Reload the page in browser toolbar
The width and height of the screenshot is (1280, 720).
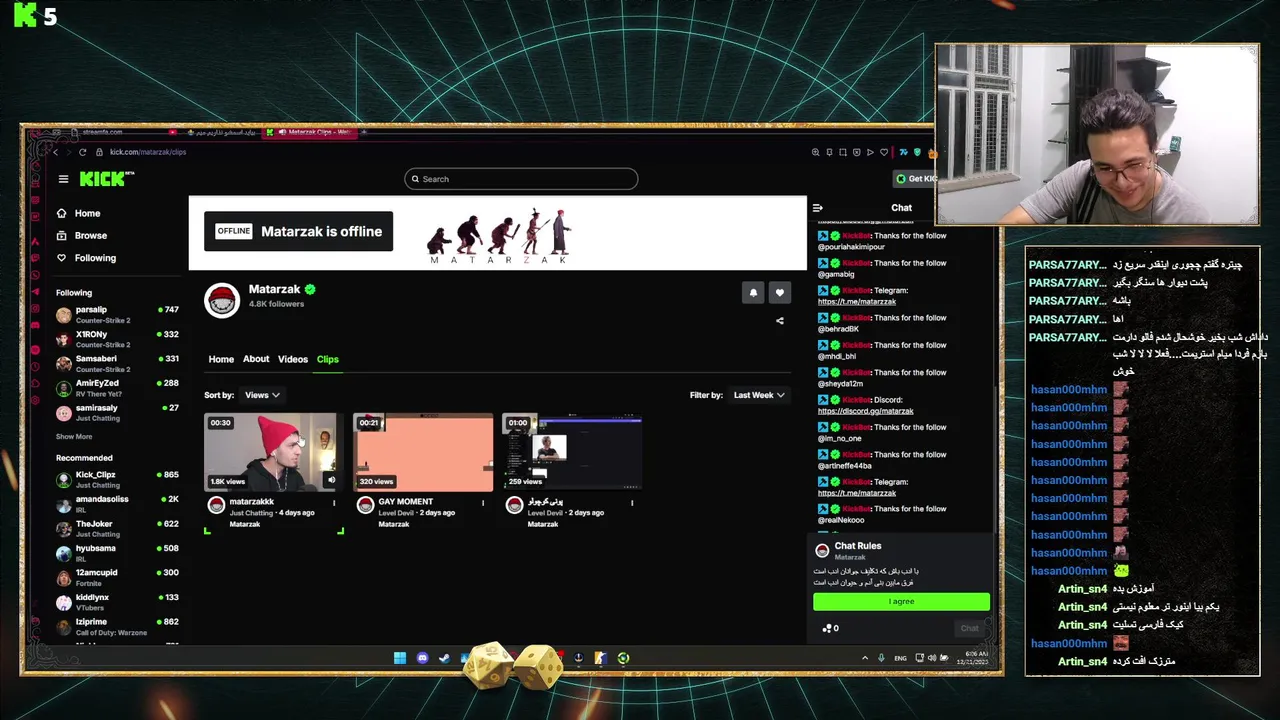coord(83,152)
